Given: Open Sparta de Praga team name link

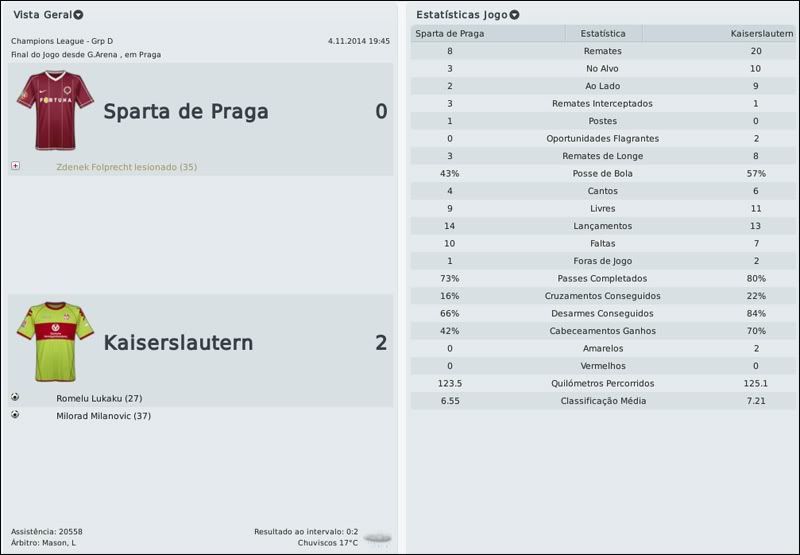Looking at the screenshot, I should click(x=186, y=111).
